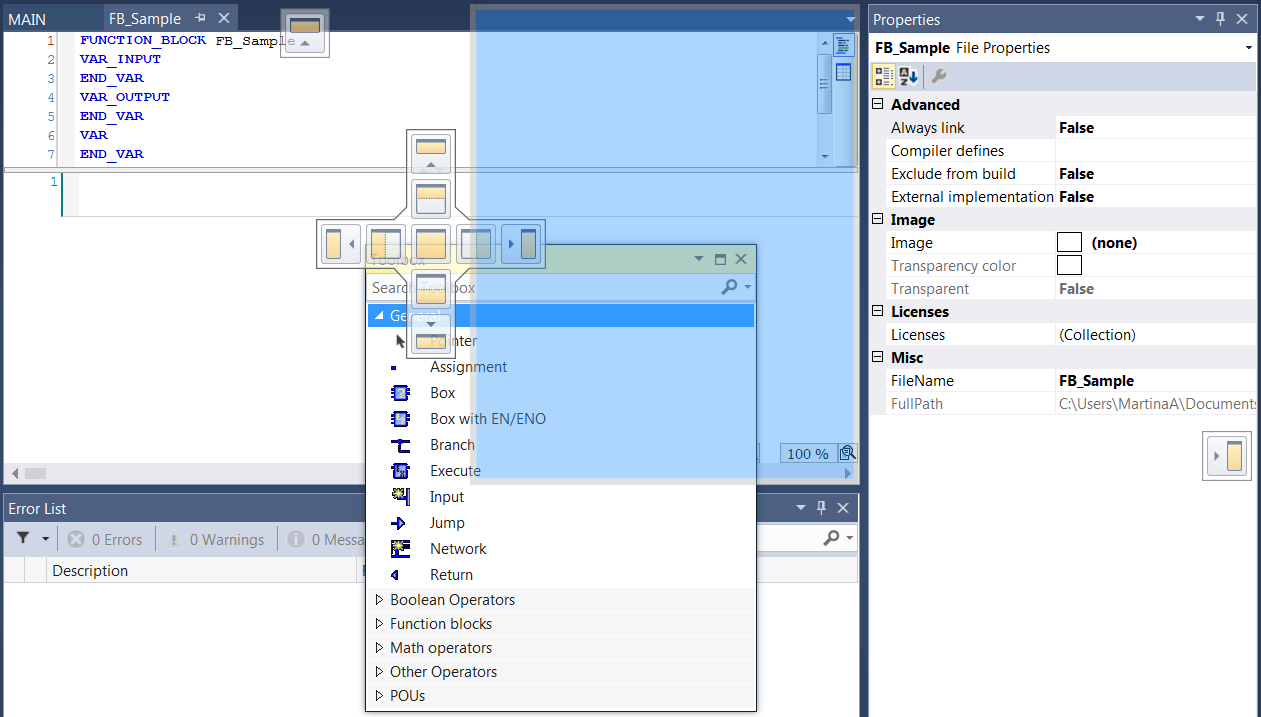1261x717 pixels.
Task: Click the dock guide next to FB_Sample declaration text
Action: point(305,33)
